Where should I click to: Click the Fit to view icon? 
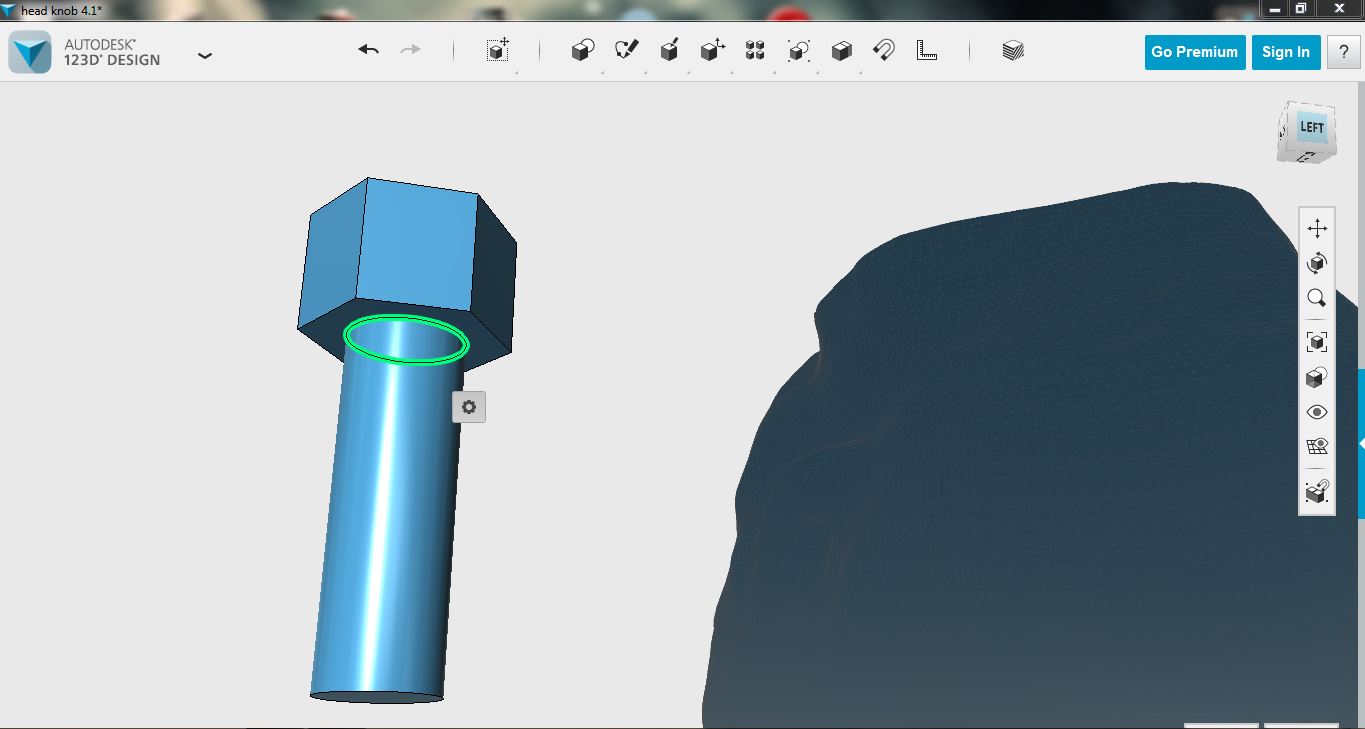1317,342
